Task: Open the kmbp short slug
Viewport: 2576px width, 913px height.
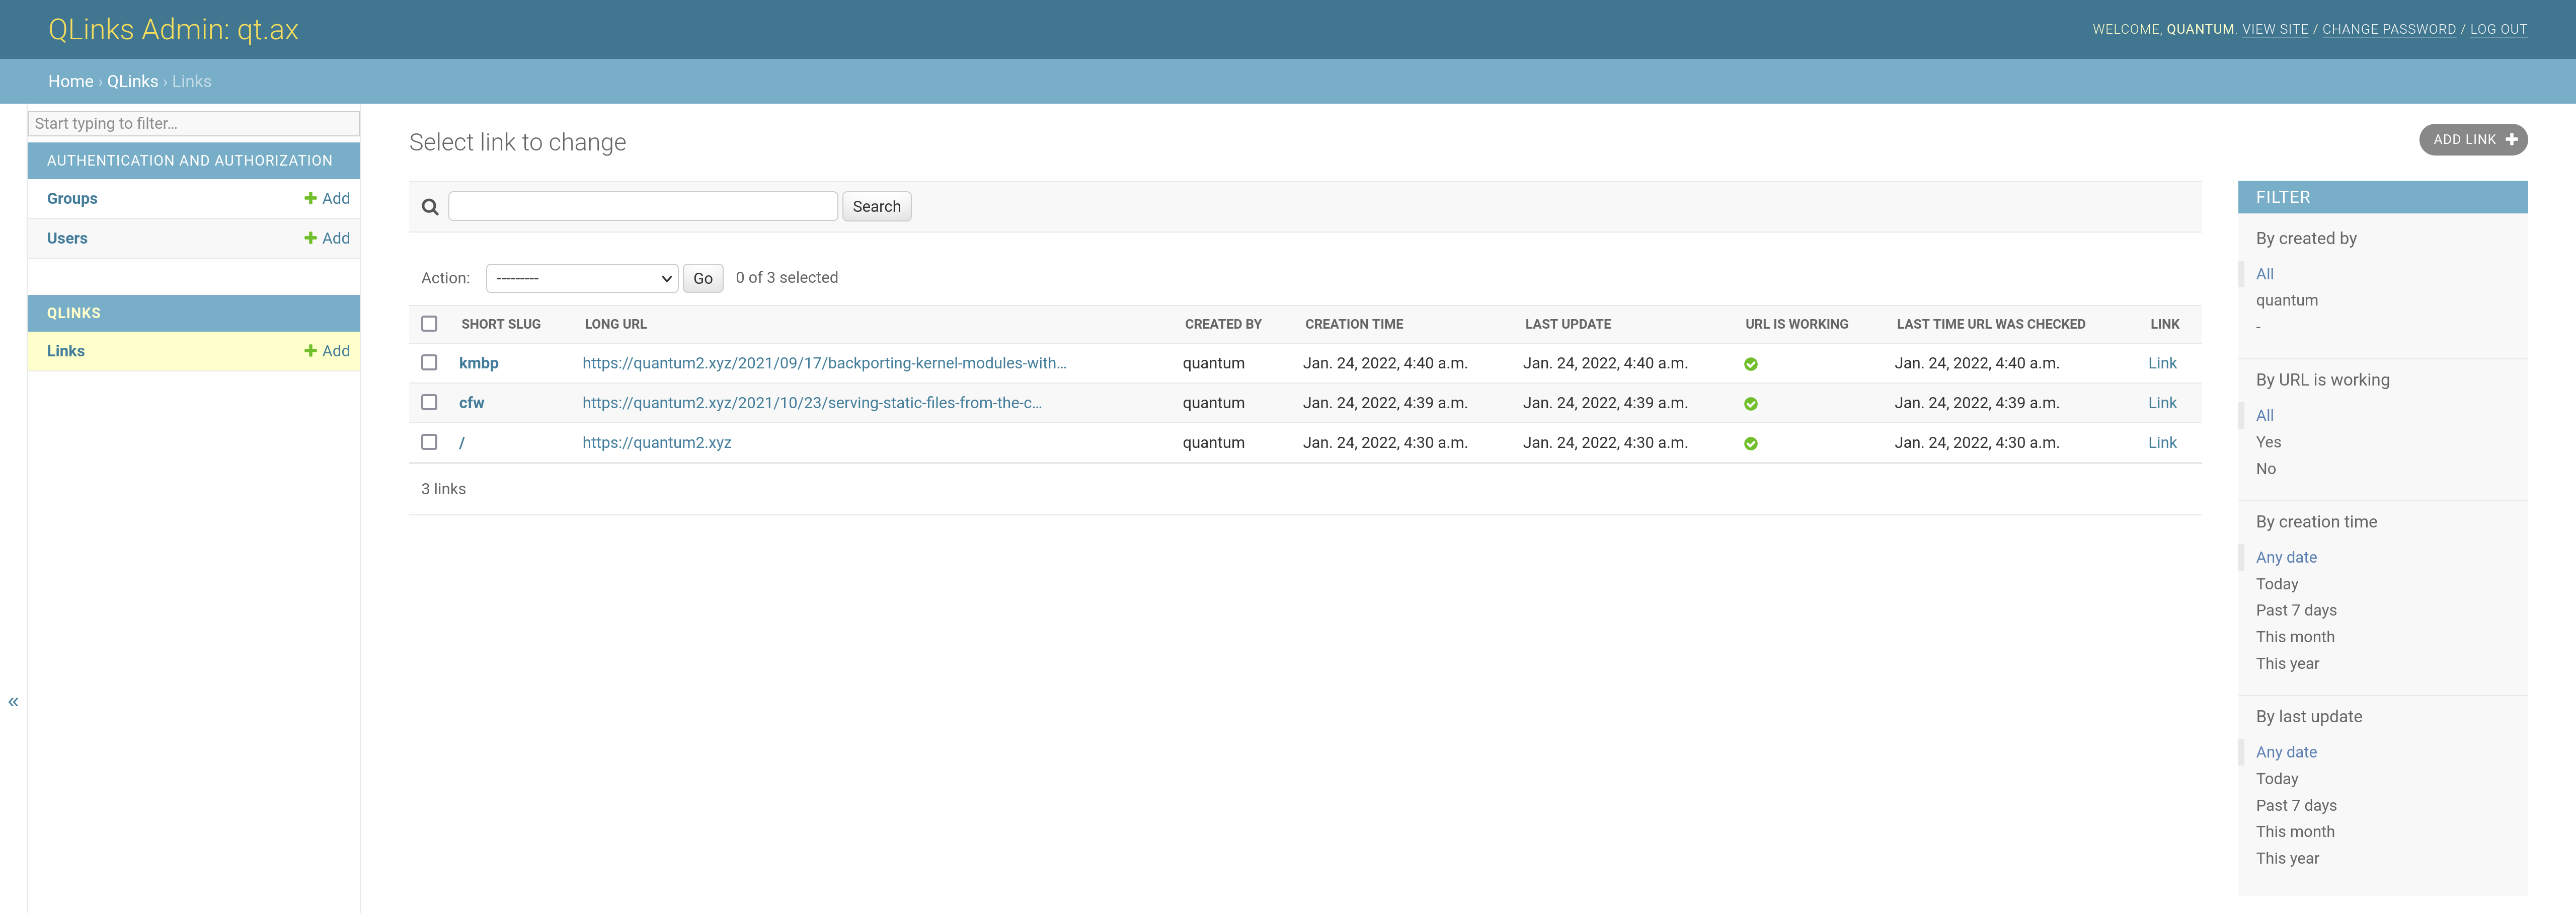Action: tap(478, 363)
